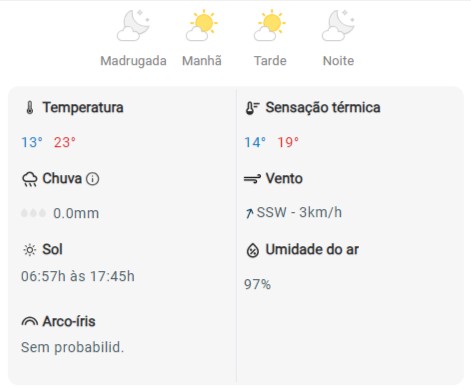Select the Tarde sun and cloud icon

270,26
